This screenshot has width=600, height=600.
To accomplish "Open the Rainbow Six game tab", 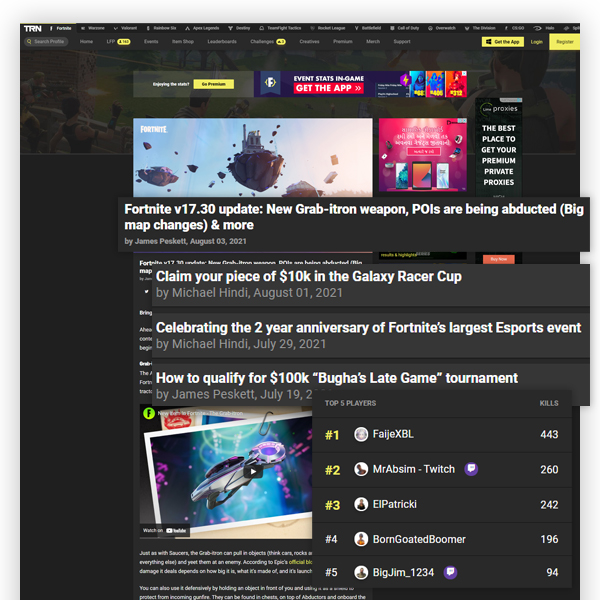I will tap(161, 28).
